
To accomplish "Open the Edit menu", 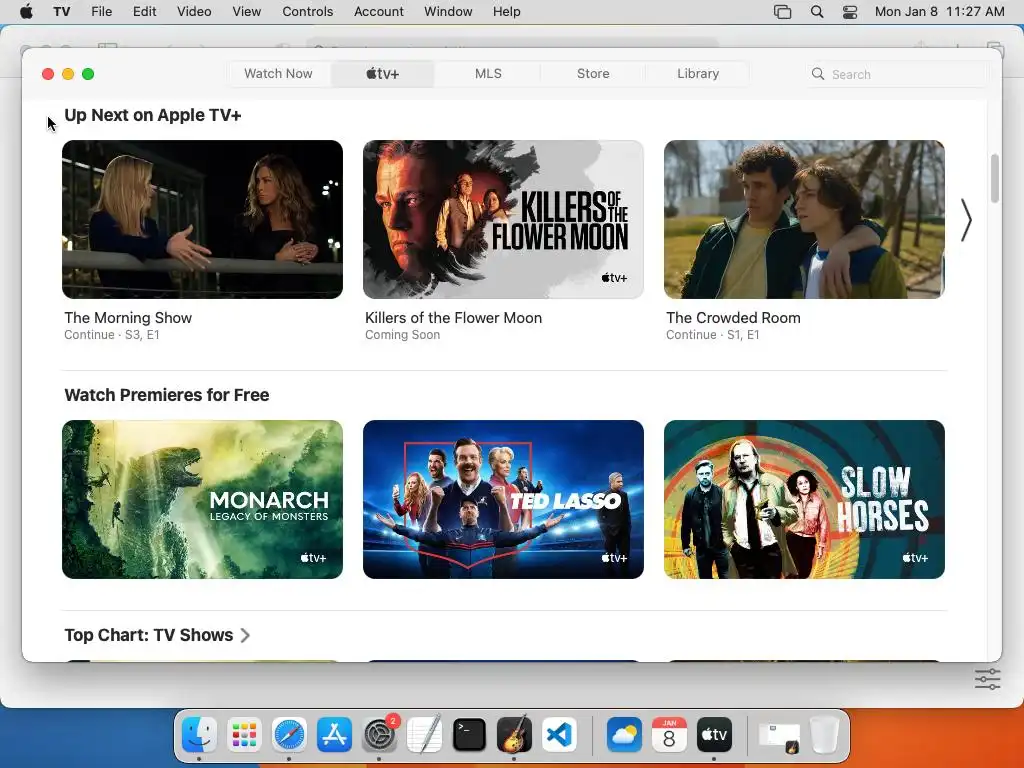I will point(144,11).
